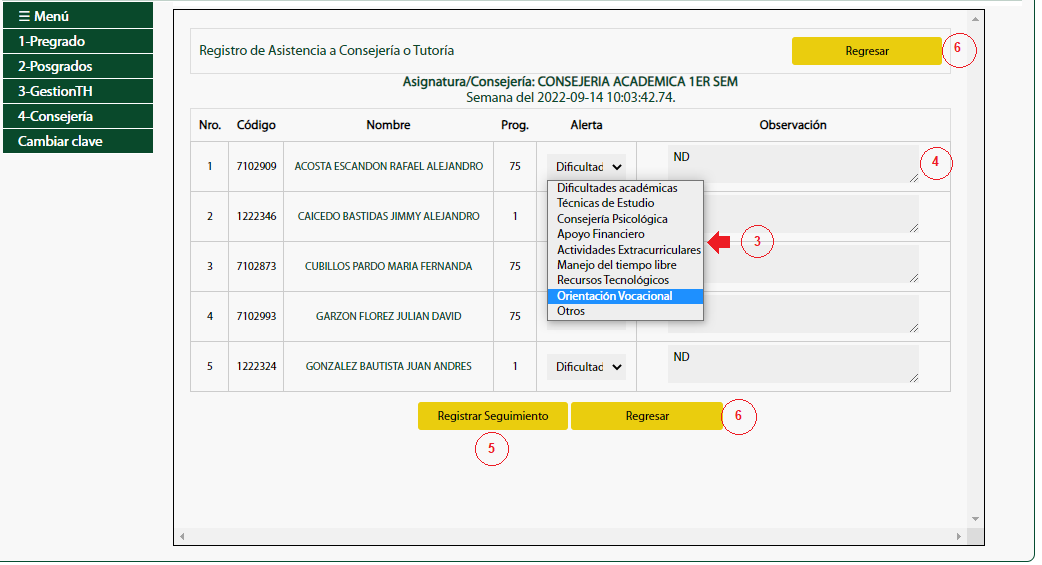Open the Alerta dropdown for Gonzalez Bautista
This screenshot has width=1042, height=565.
pyautogui.click(x=586, y=367)
